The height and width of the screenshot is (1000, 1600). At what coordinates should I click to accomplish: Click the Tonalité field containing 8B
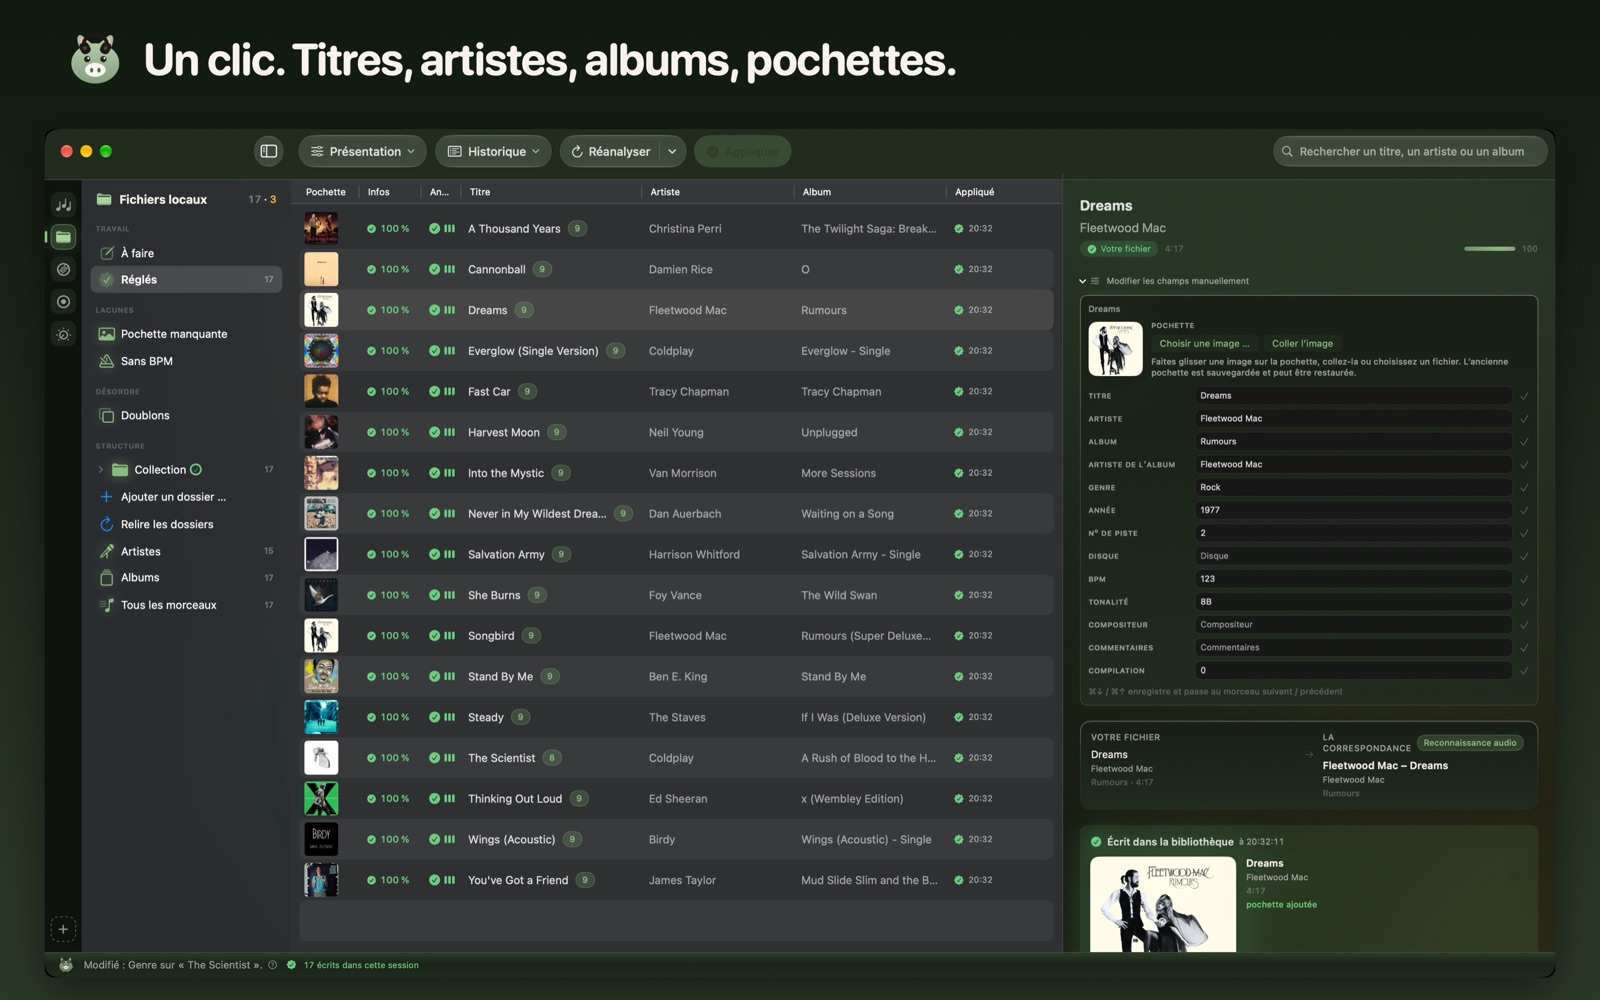[x=1353, y=602]
